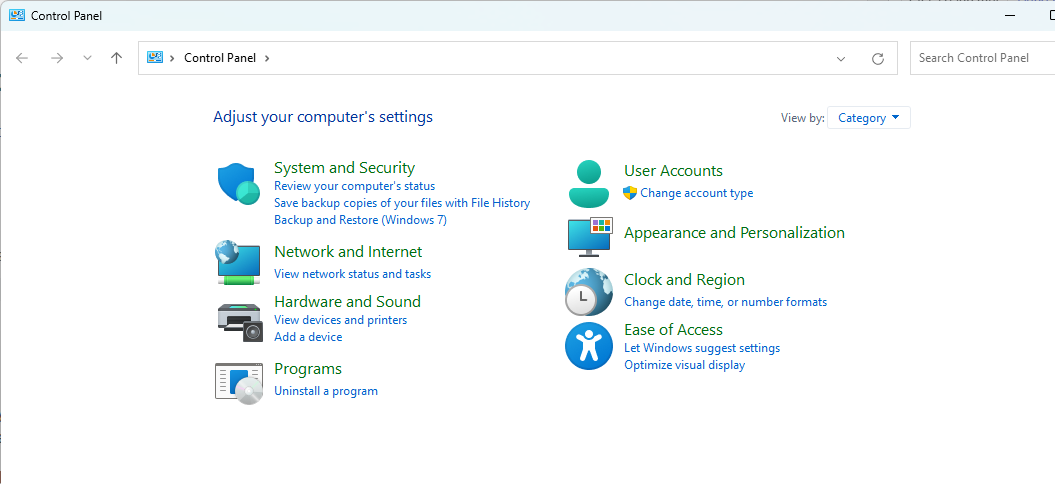
Task: Expand the chevron after Control Panel breadcrumb
Action: pyautogui.click(x=267, y=58)
